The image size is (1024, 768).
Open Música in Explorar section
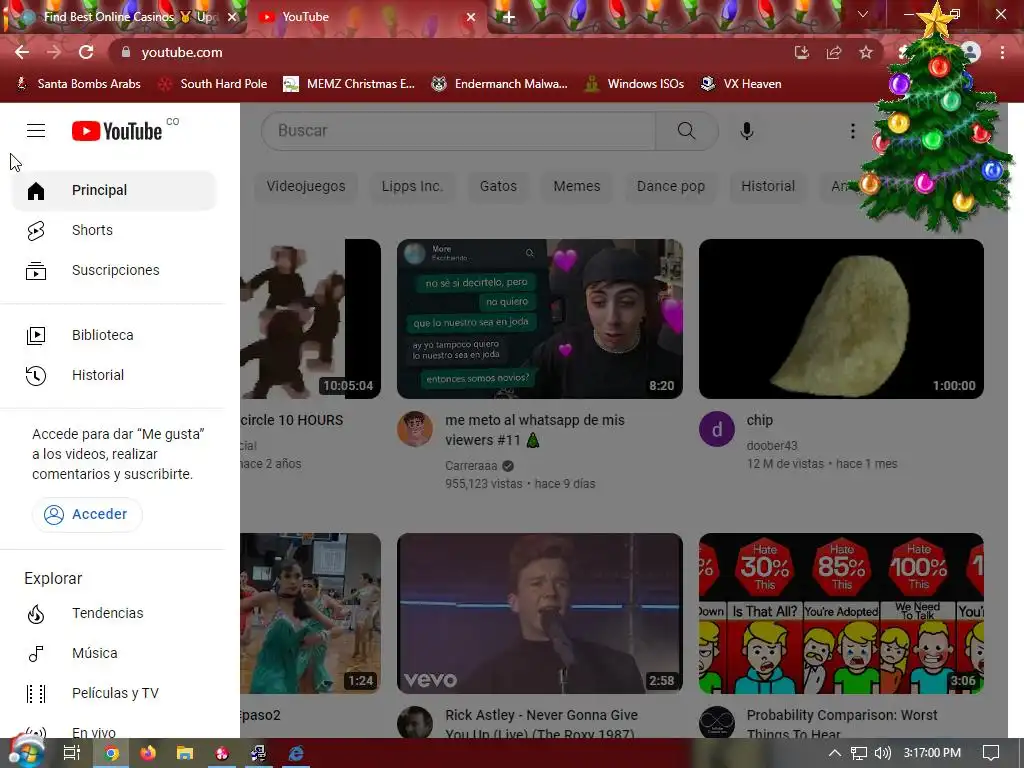click(x=114, y=653)
